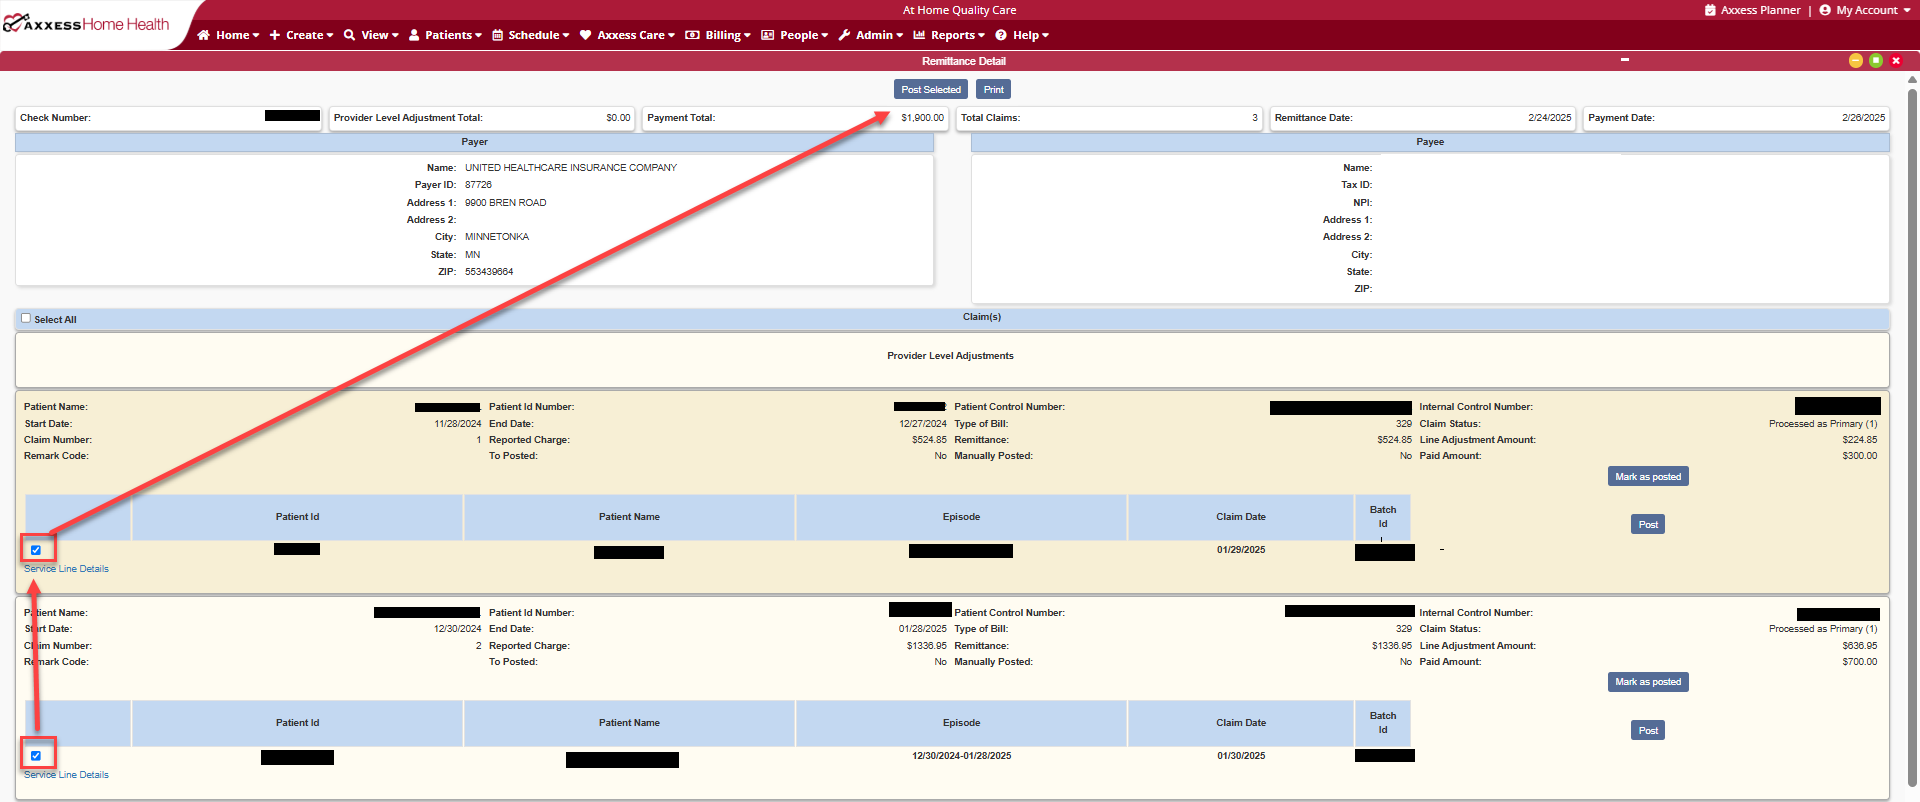Uncheck the first claim row checkbox
Image resolution: width=1920 pixels, height=802 pixels.
[x=36, y=550]
